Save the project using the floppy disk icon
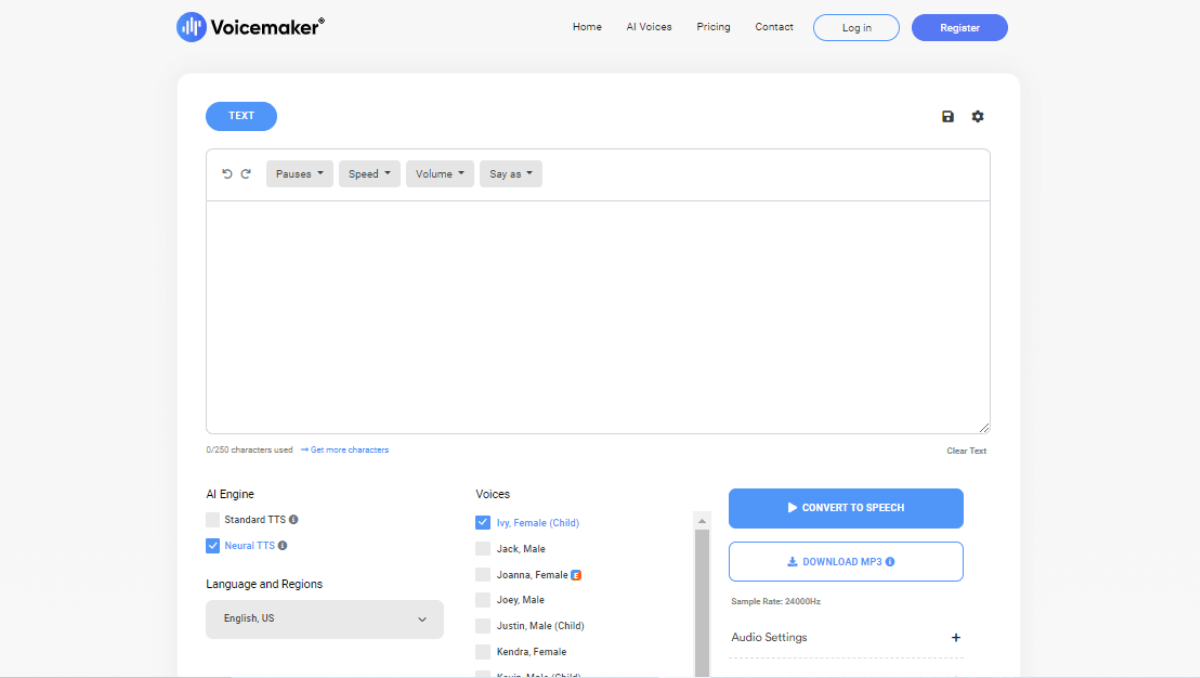This screenshot has width=1200, height=678. [x=948, y=116]
